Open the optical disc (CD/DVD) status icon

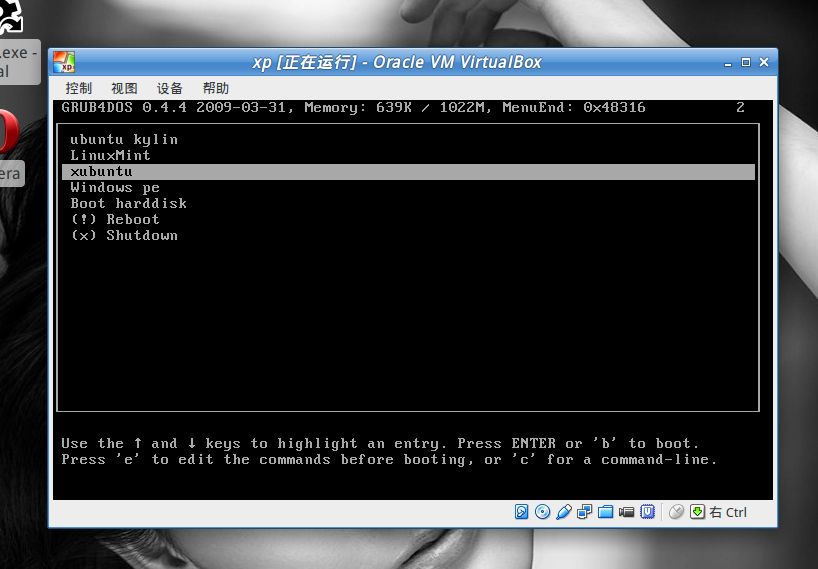point(543,512)
